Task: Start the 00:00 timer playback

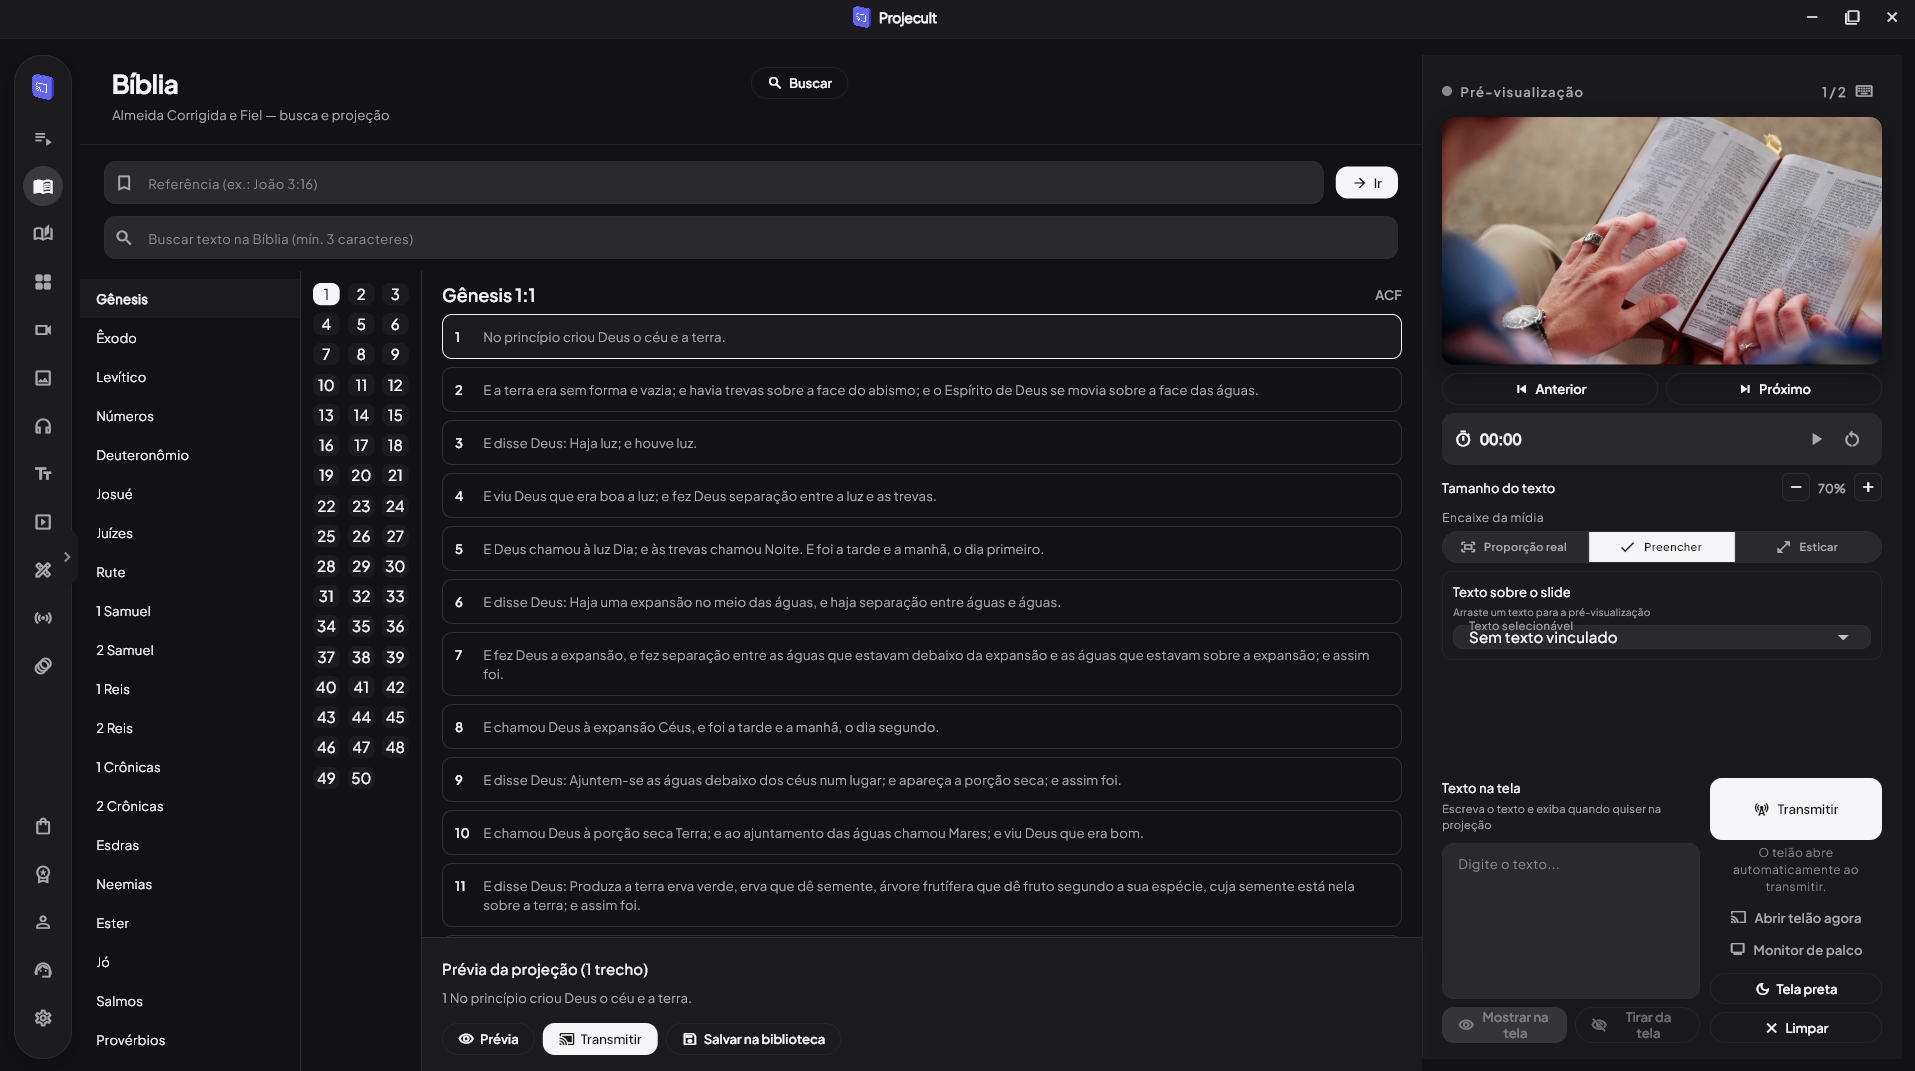Action: coord(1817,439)
